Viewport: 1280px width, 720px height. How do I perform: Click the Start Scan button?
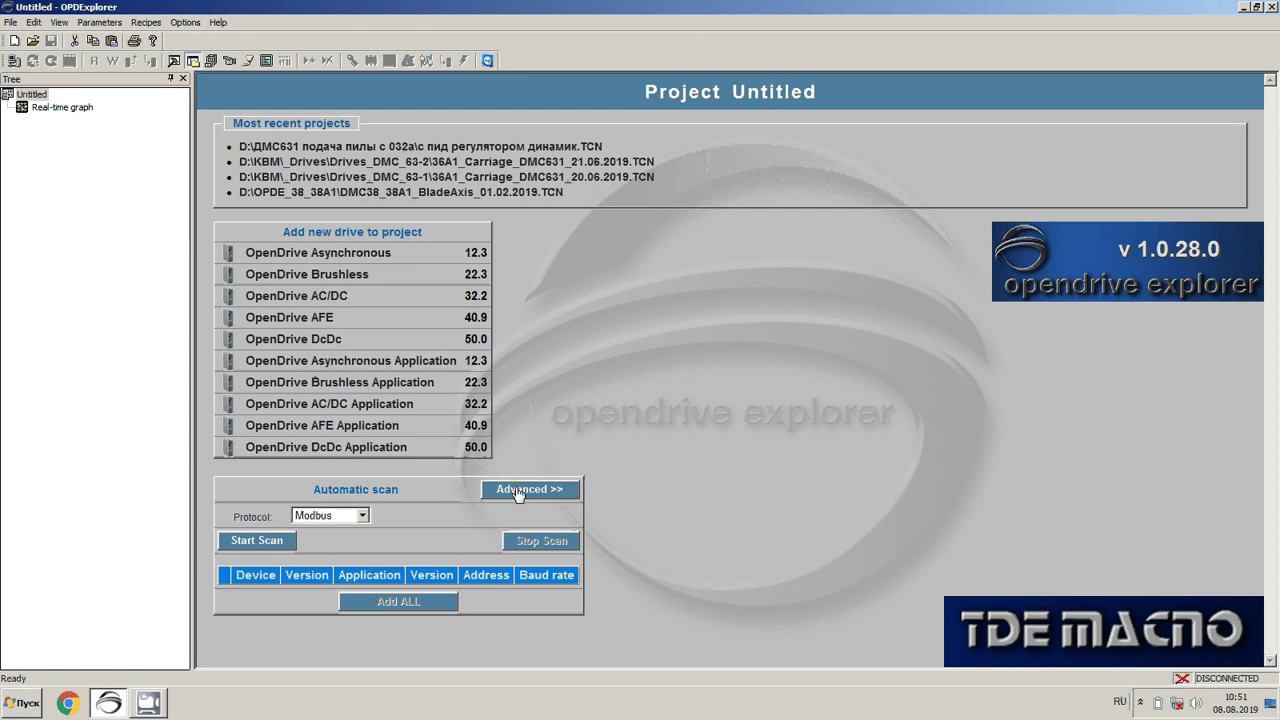pos(257,540)
